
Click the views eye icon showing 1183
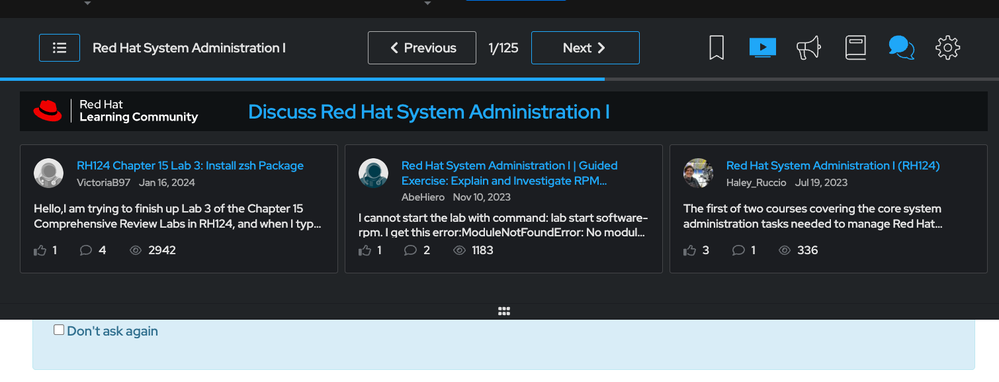(459, 250)
